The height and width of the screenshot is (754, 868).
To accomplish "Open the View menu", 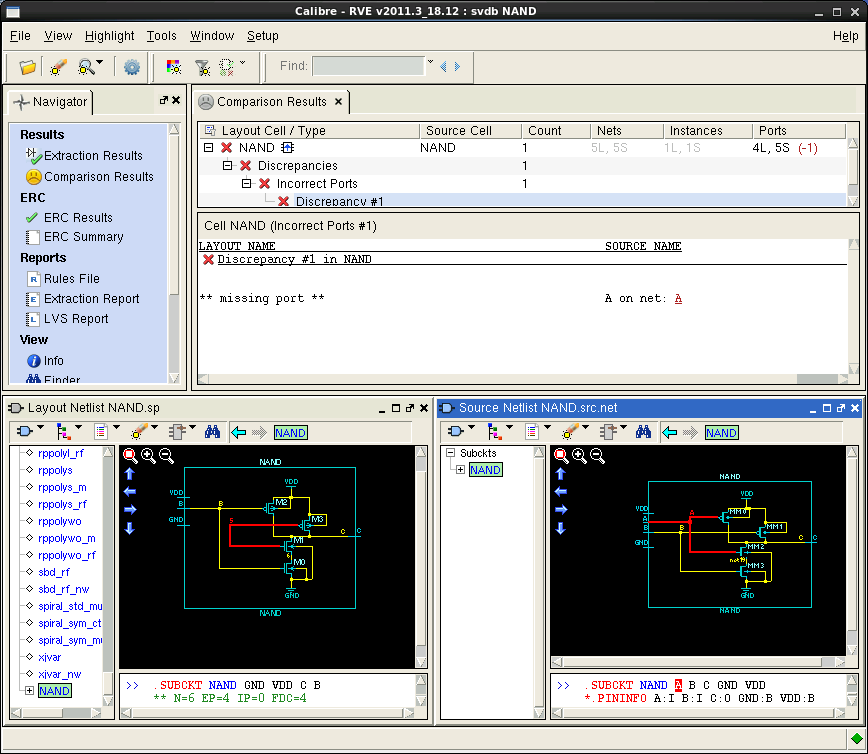I will click(58, 36).
